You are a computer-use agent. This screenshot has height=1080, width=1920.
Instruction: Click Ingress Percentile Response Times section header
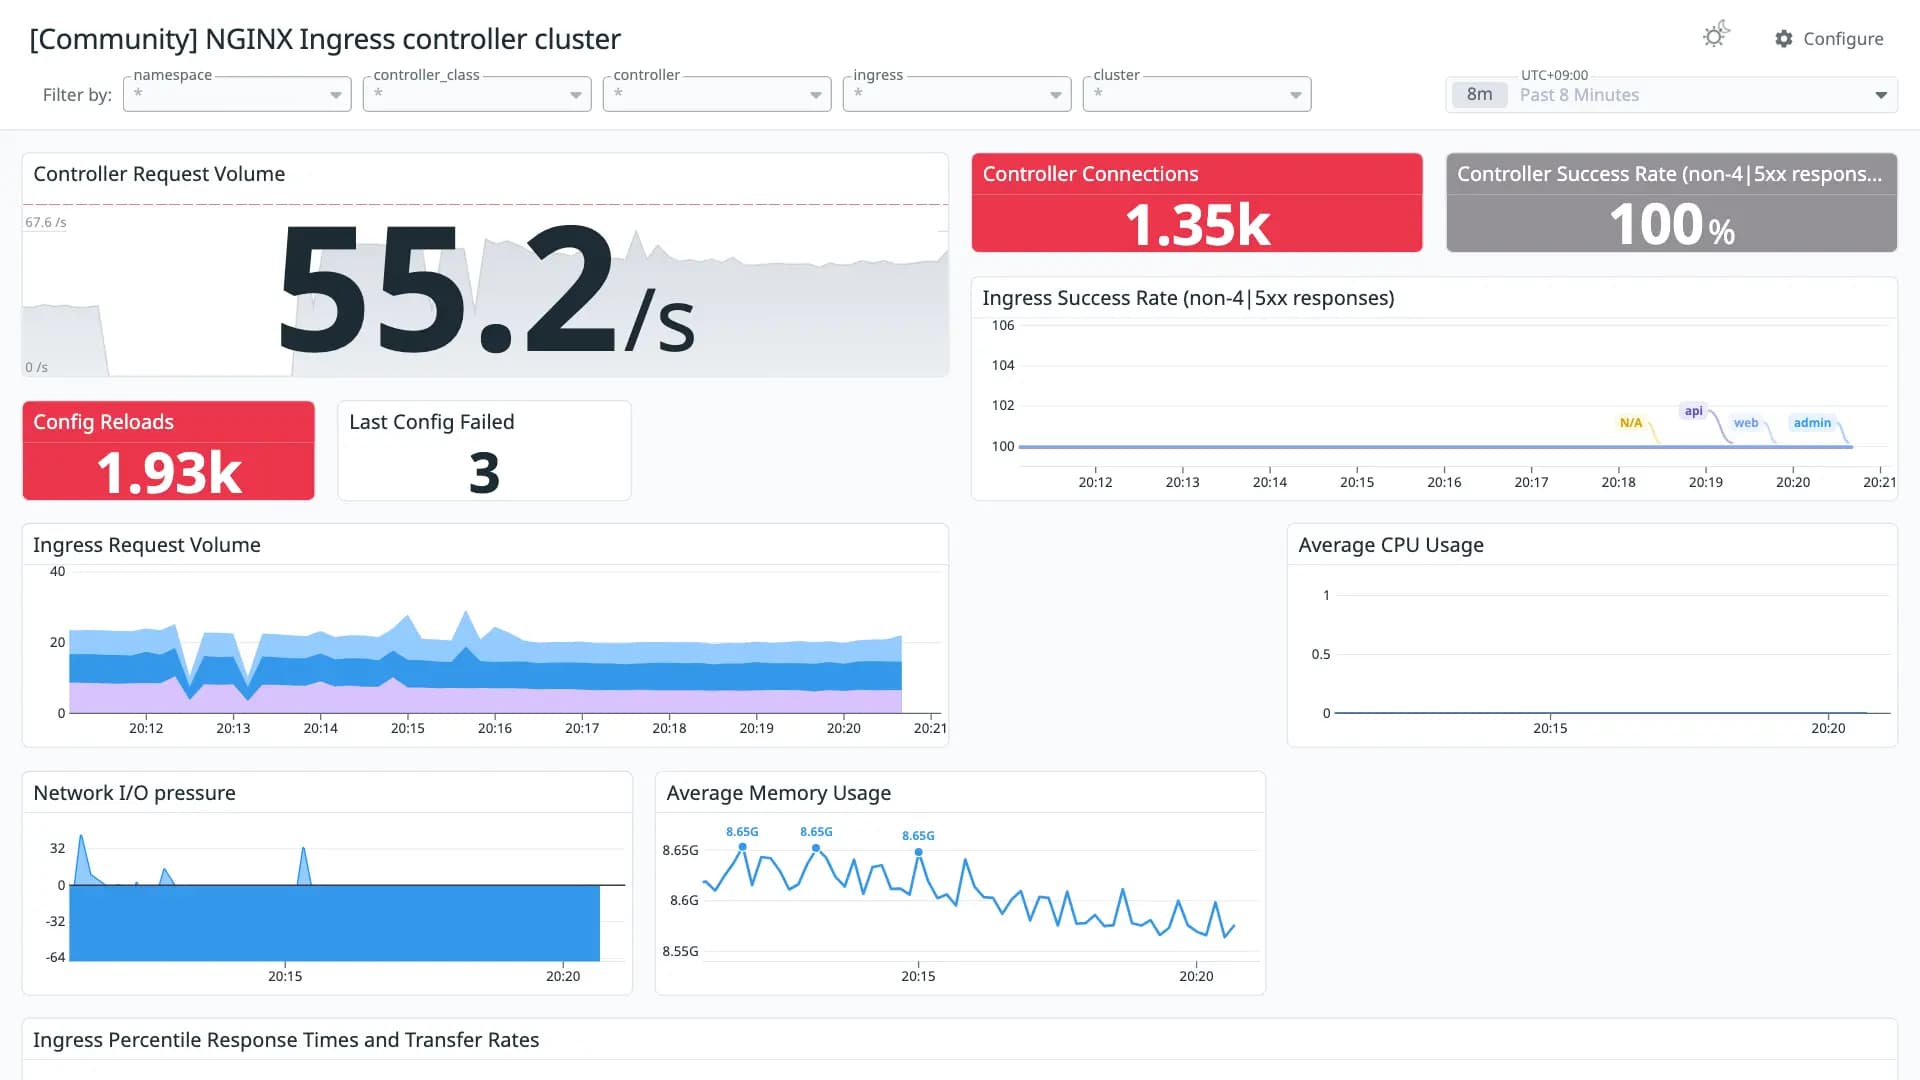click(286, 1040)
